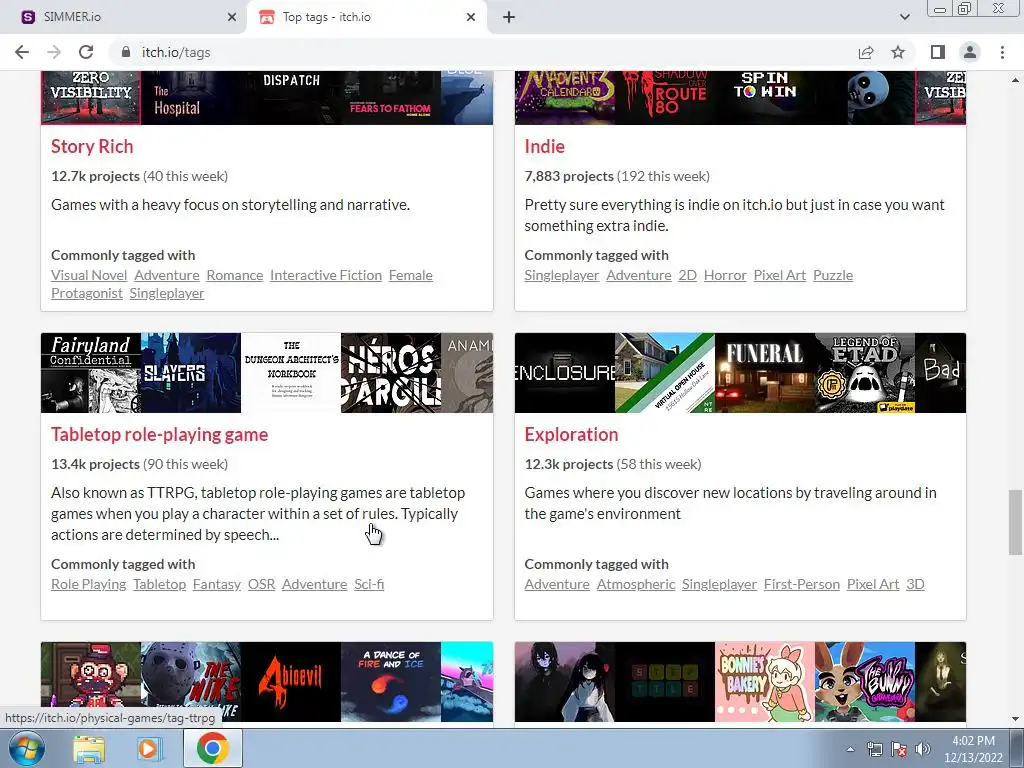
Task: Open Héros d'Argile game thumbnail
Action: click(x=391, y=373)
